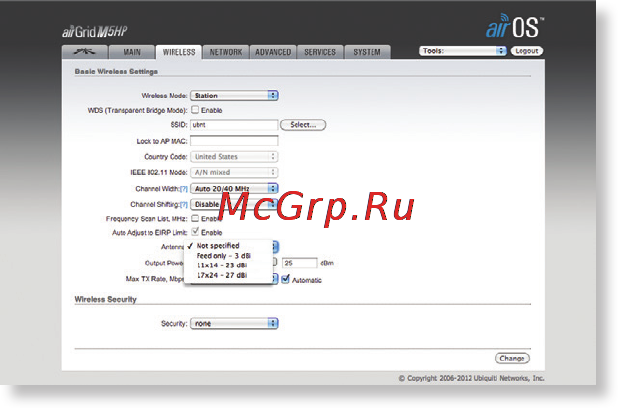Viewport: 620px width, 410px height.
Task: Go to the ADVANCED tab
Action: (x=273, y=52)
